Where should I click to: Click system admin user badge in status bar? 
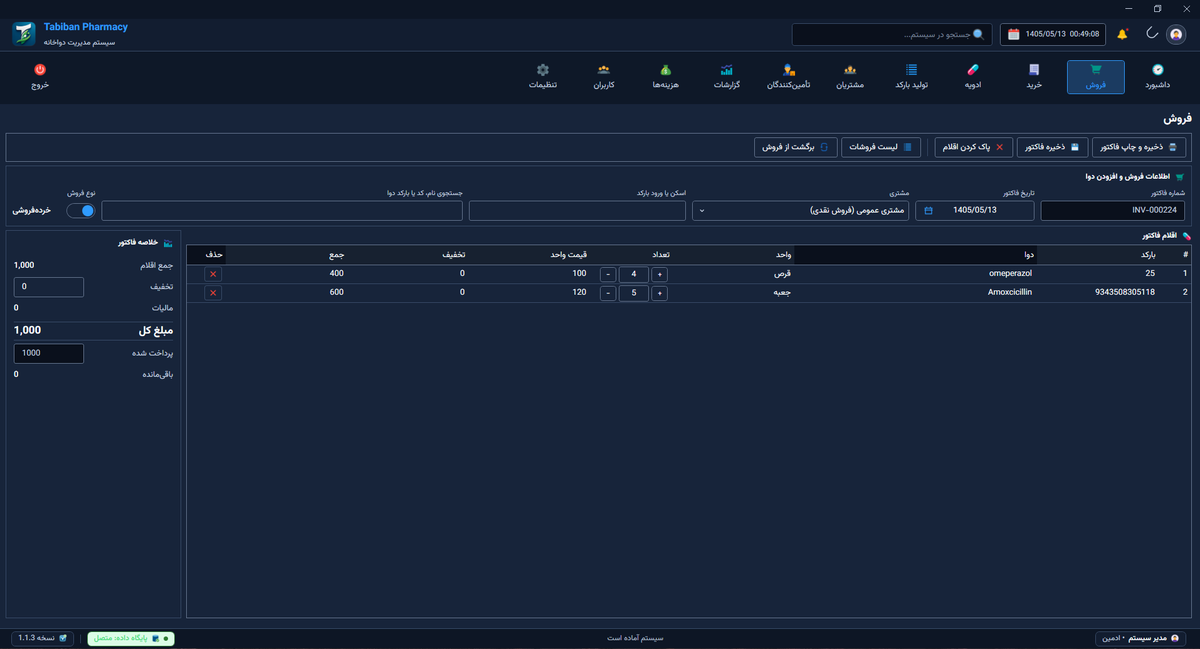click(1140, 638)
